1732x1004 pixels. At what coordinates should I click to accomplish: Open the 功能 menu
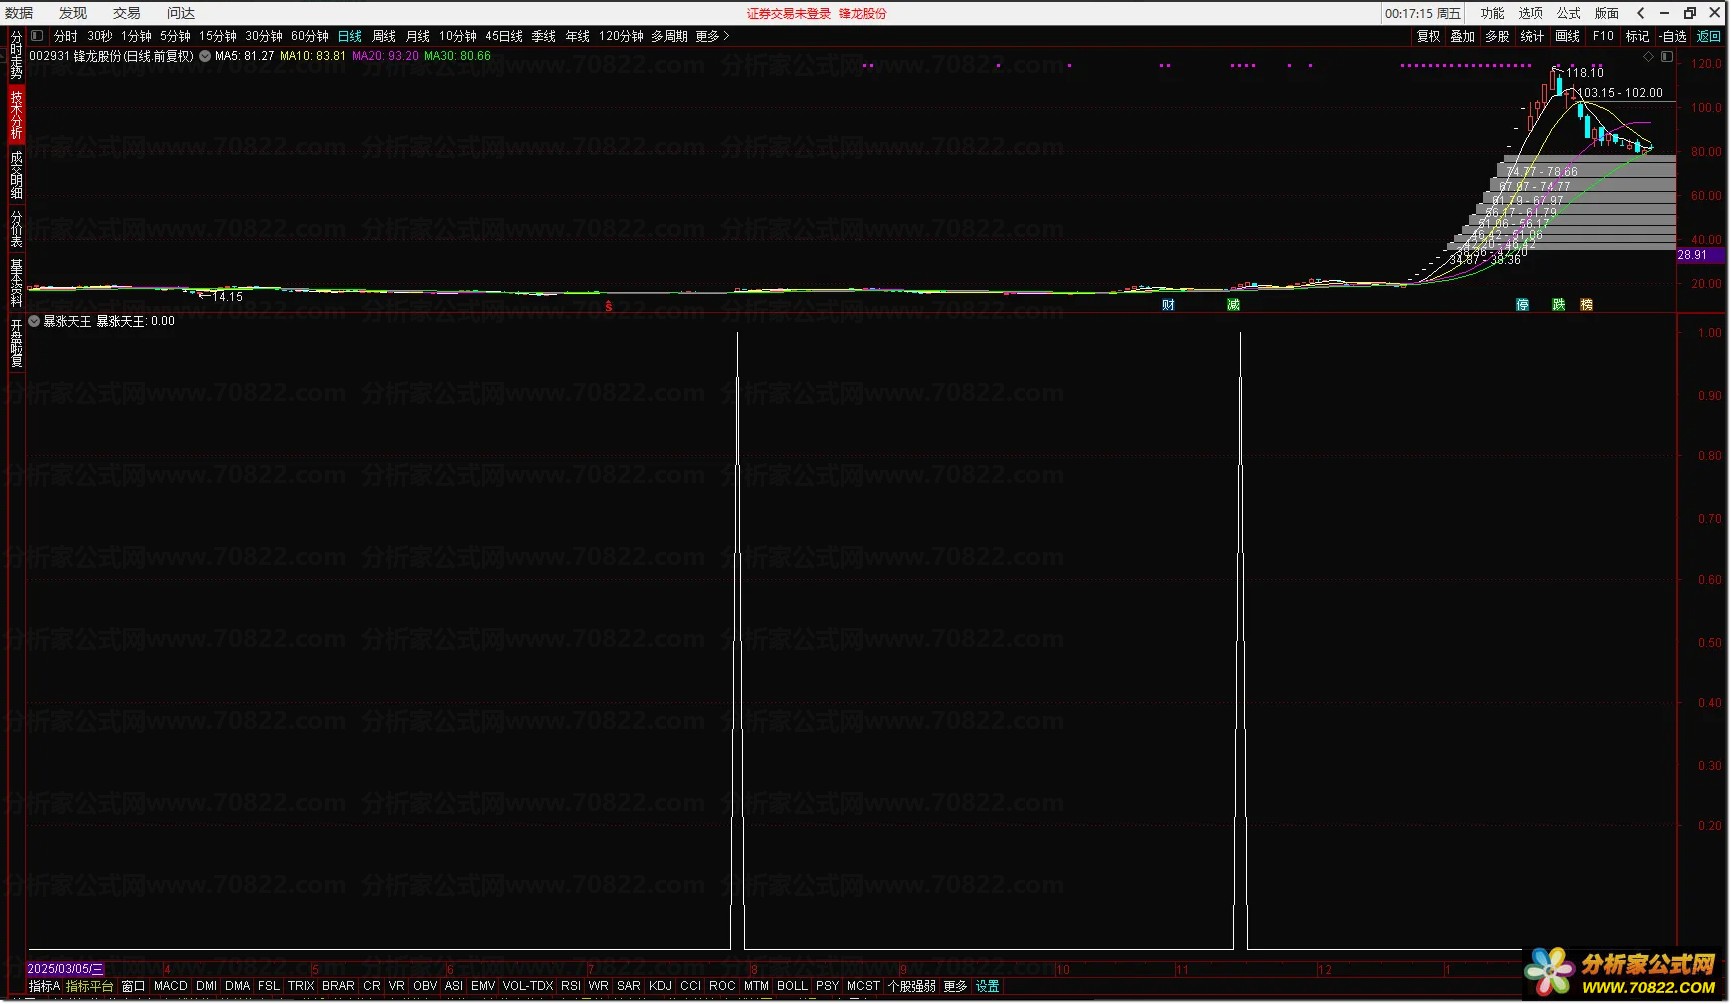[x=1492, y=13]
